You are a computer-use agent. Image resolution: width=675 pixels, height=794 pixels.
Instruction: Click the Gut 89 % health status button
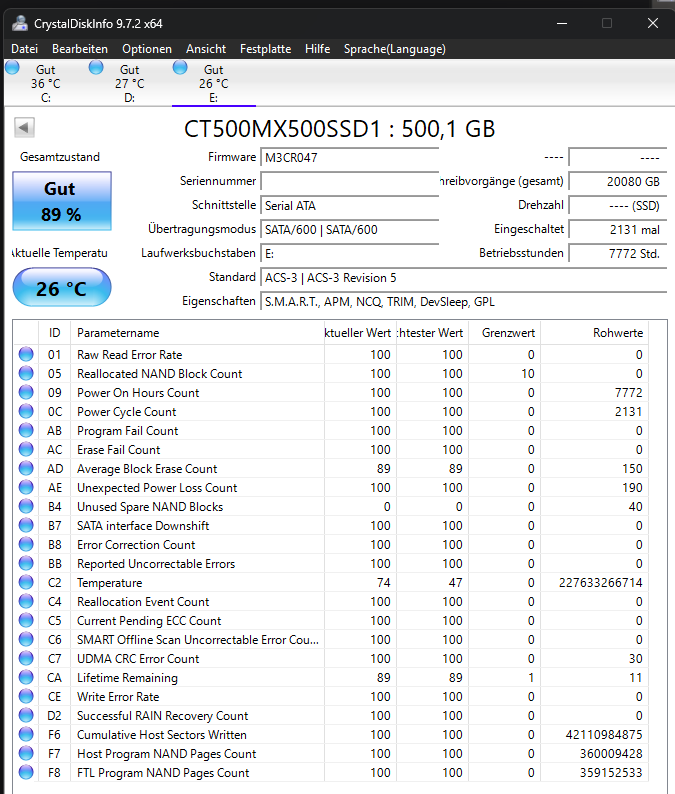pyautogui.click(x=62, y=201)
